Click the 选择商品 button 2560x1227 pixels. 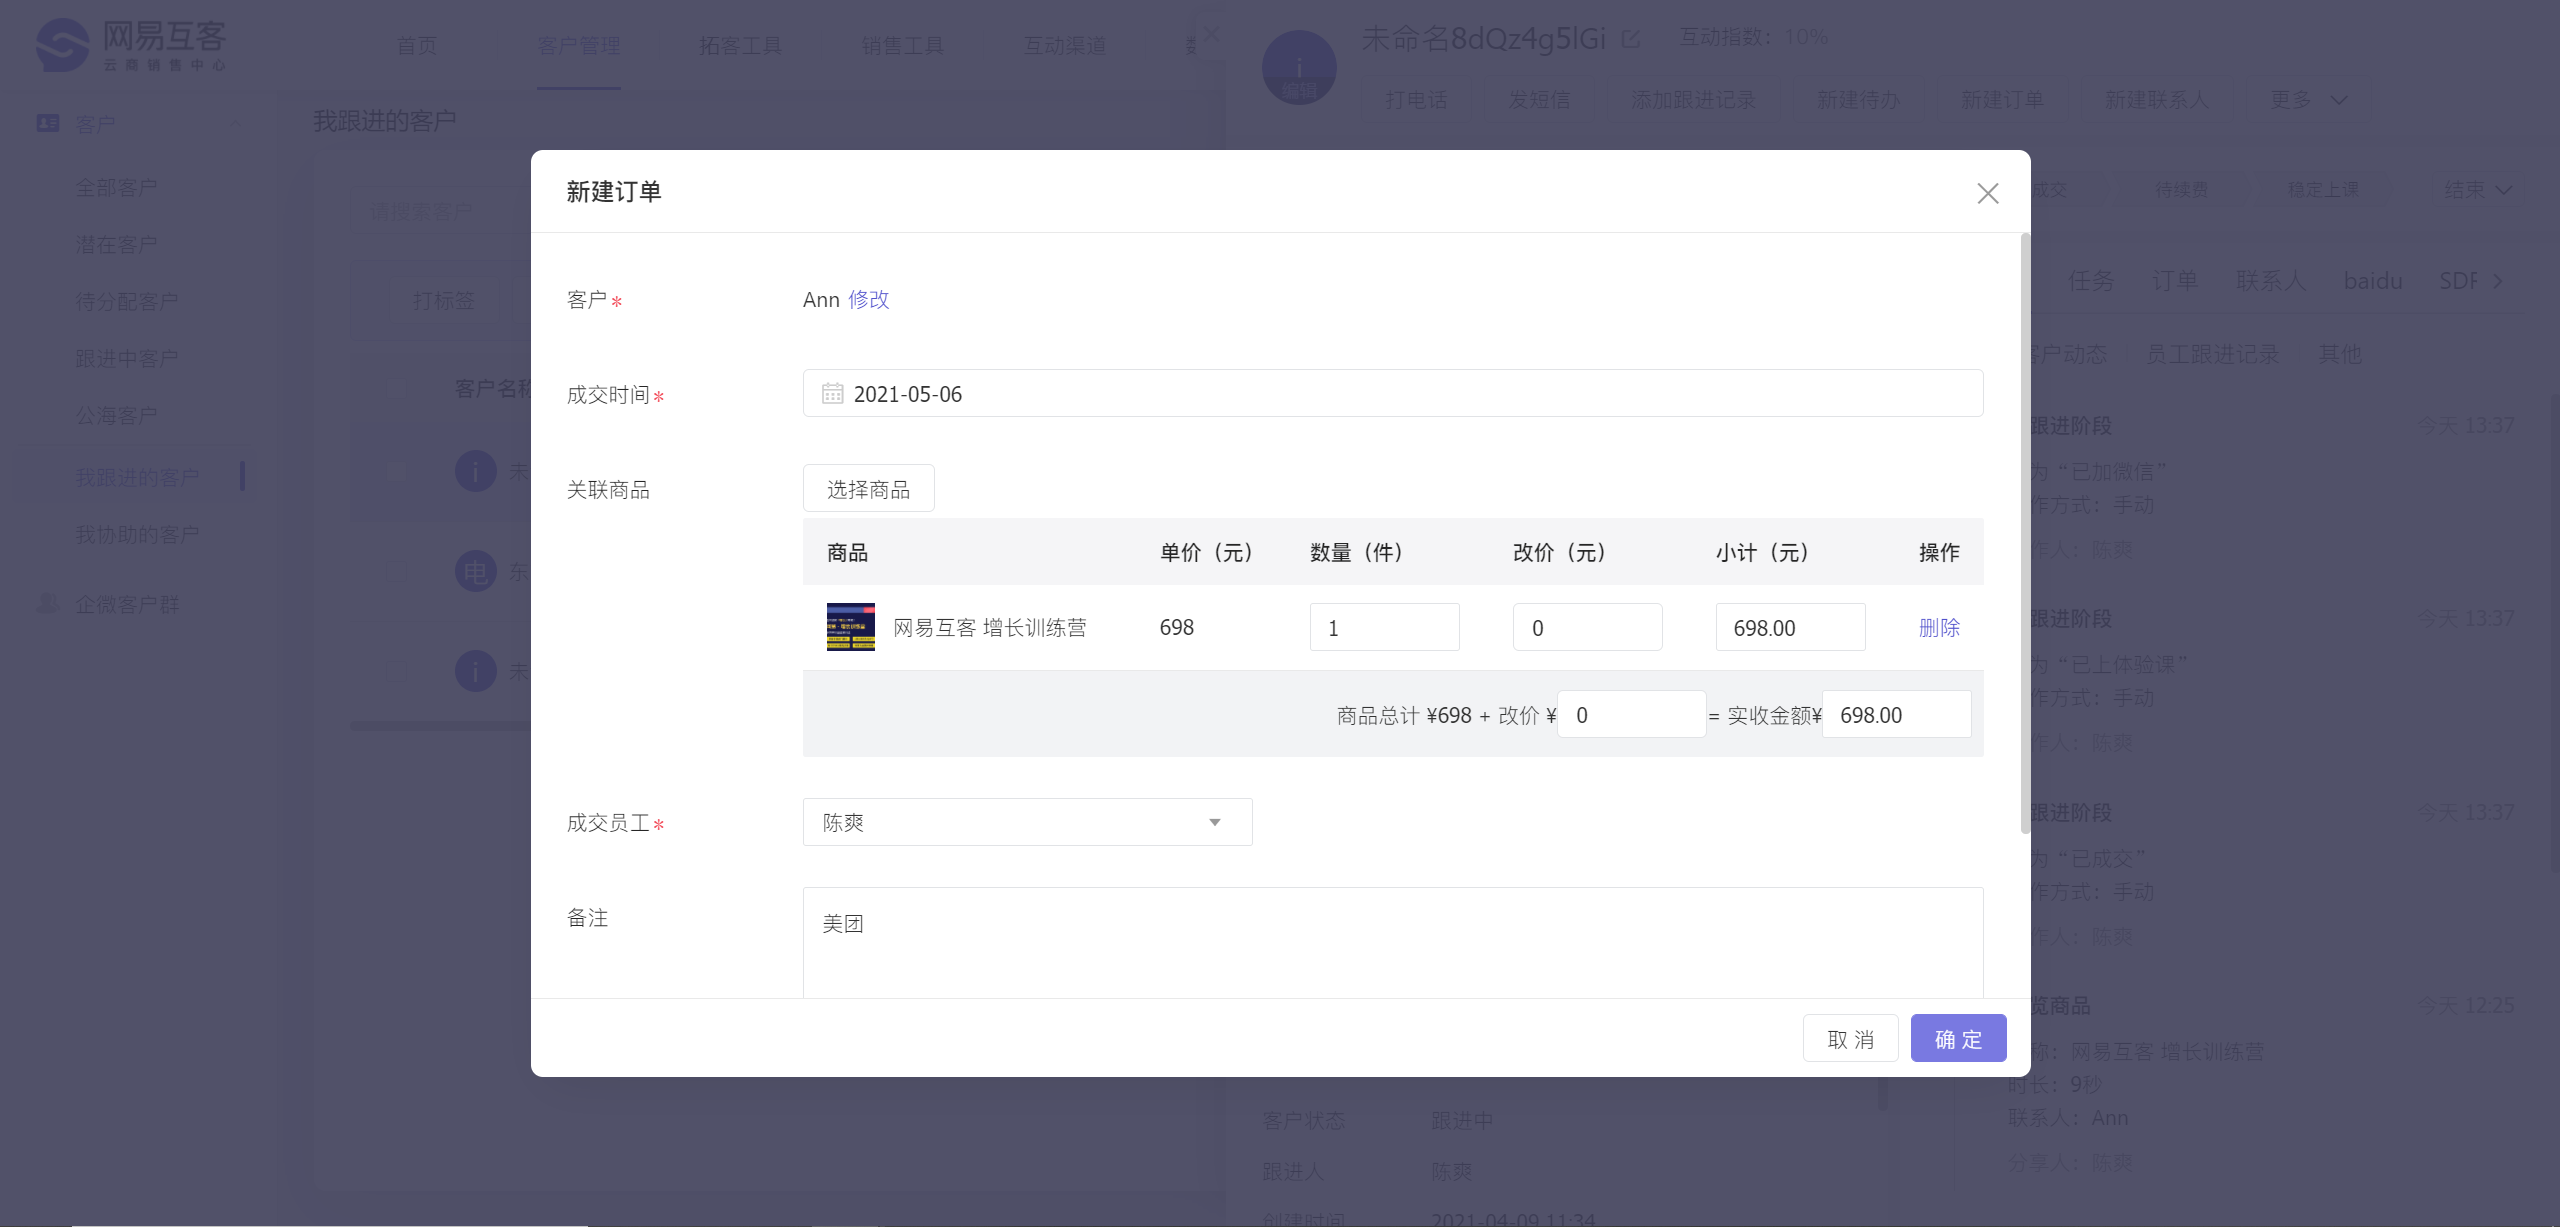click(x=868, y=488)
